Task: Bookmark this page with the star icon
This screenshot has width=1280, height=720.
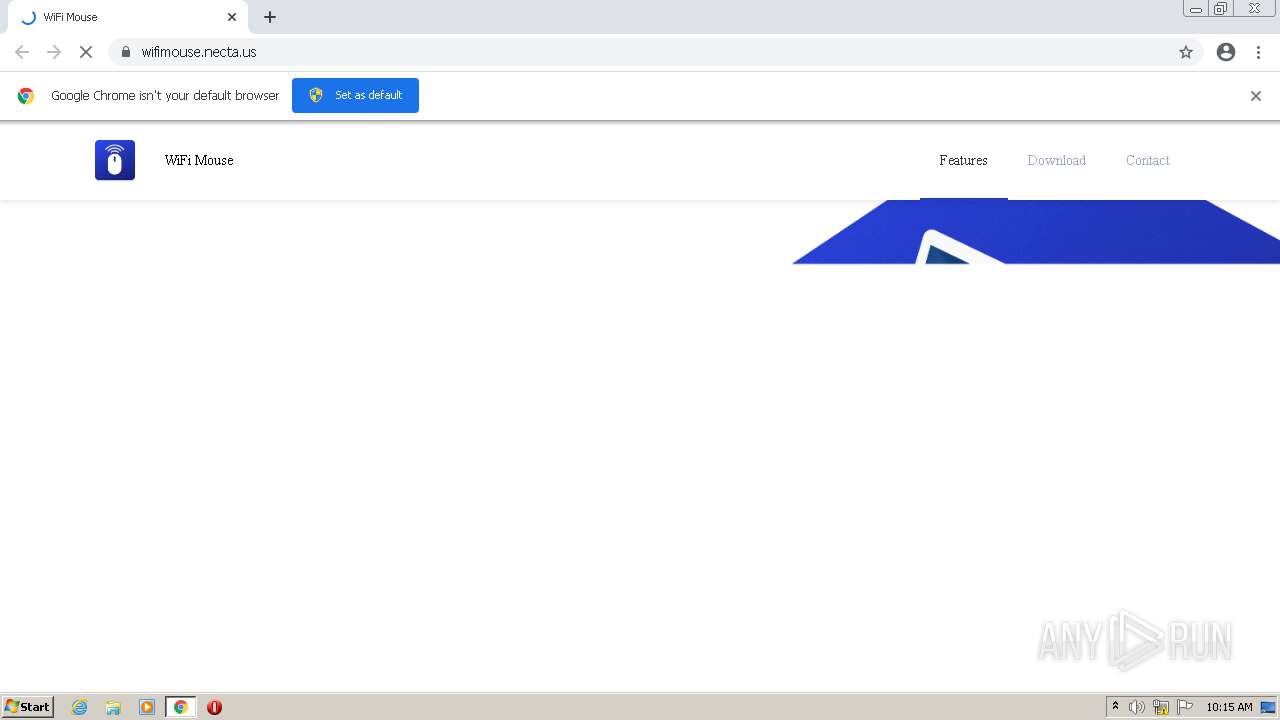Action: click(x=1186, y=52)
